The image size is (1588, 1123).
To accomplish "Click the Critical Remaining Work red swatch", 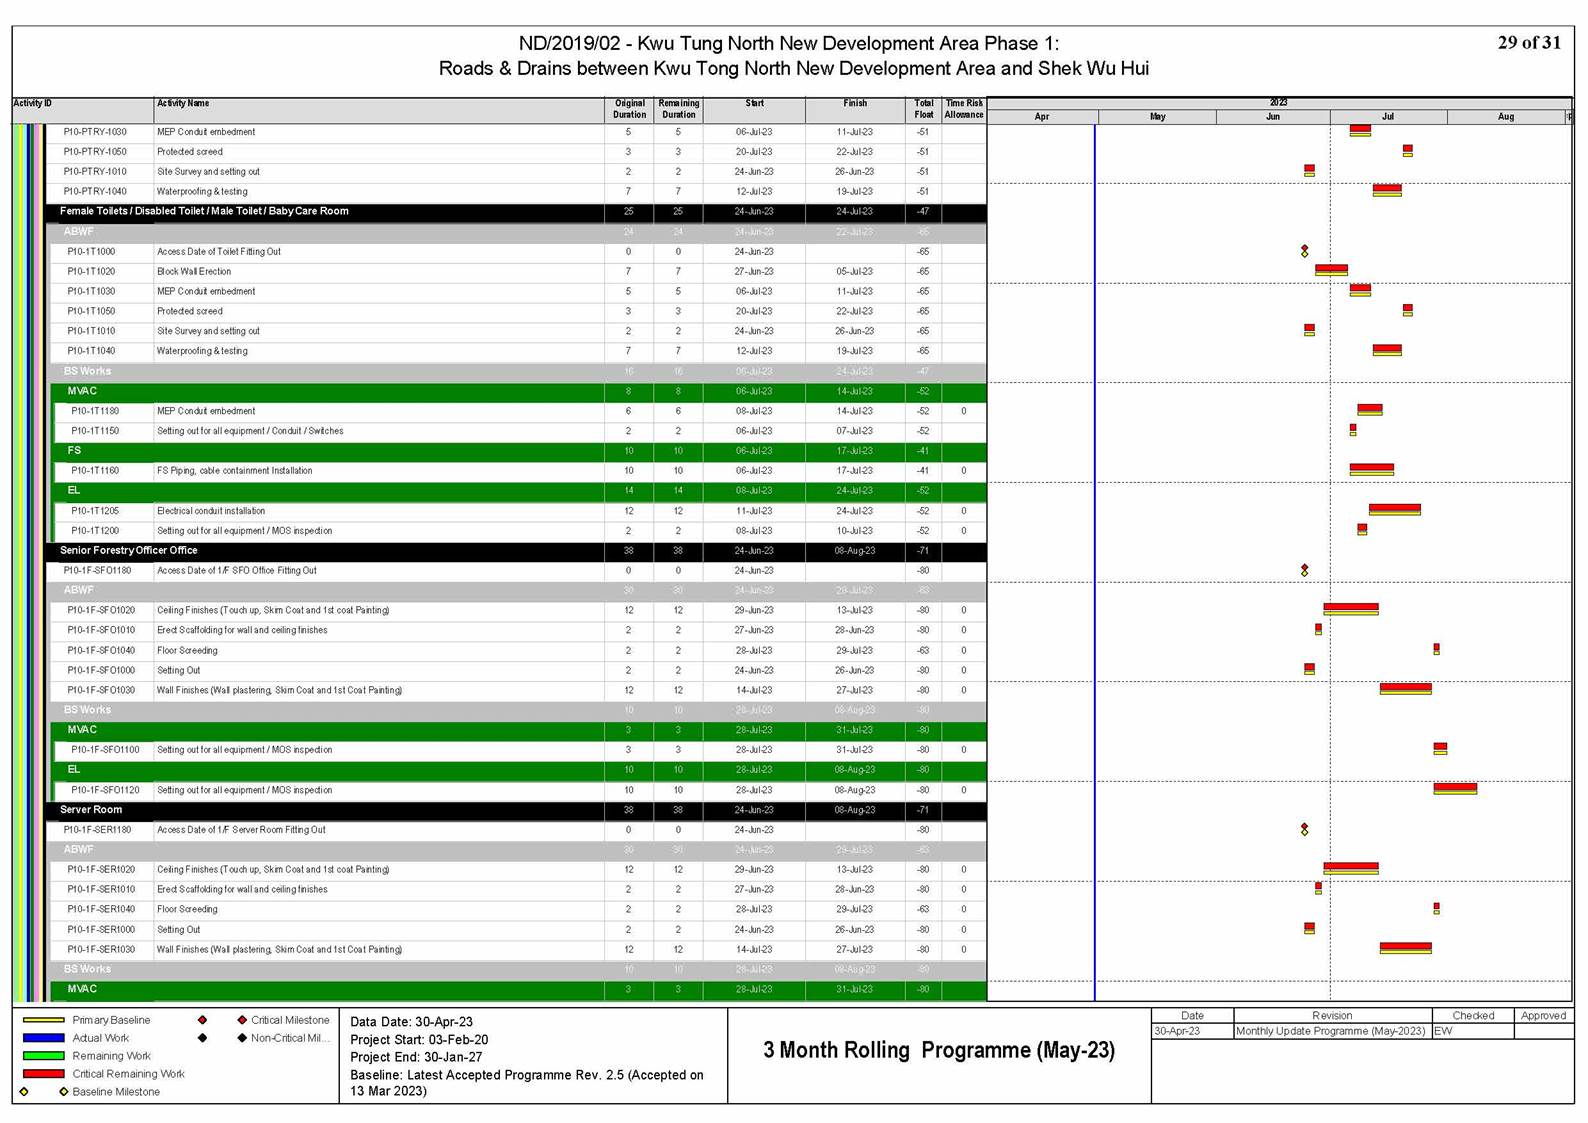I will (x=43, y=1074).
